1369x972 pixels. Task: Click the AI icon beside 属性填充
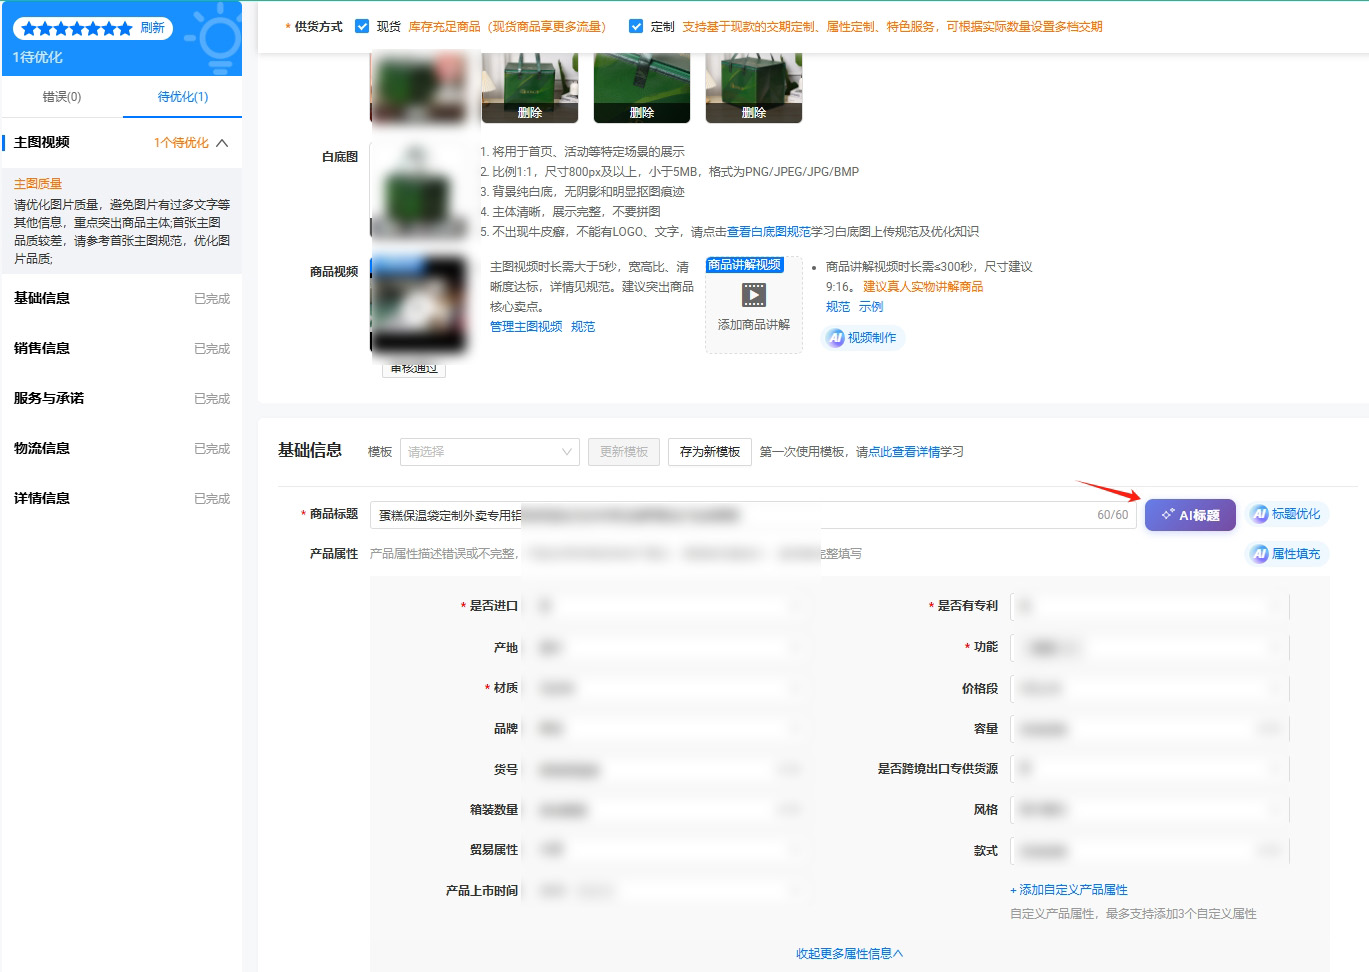pyautogui.click(x=1258, y=553)
